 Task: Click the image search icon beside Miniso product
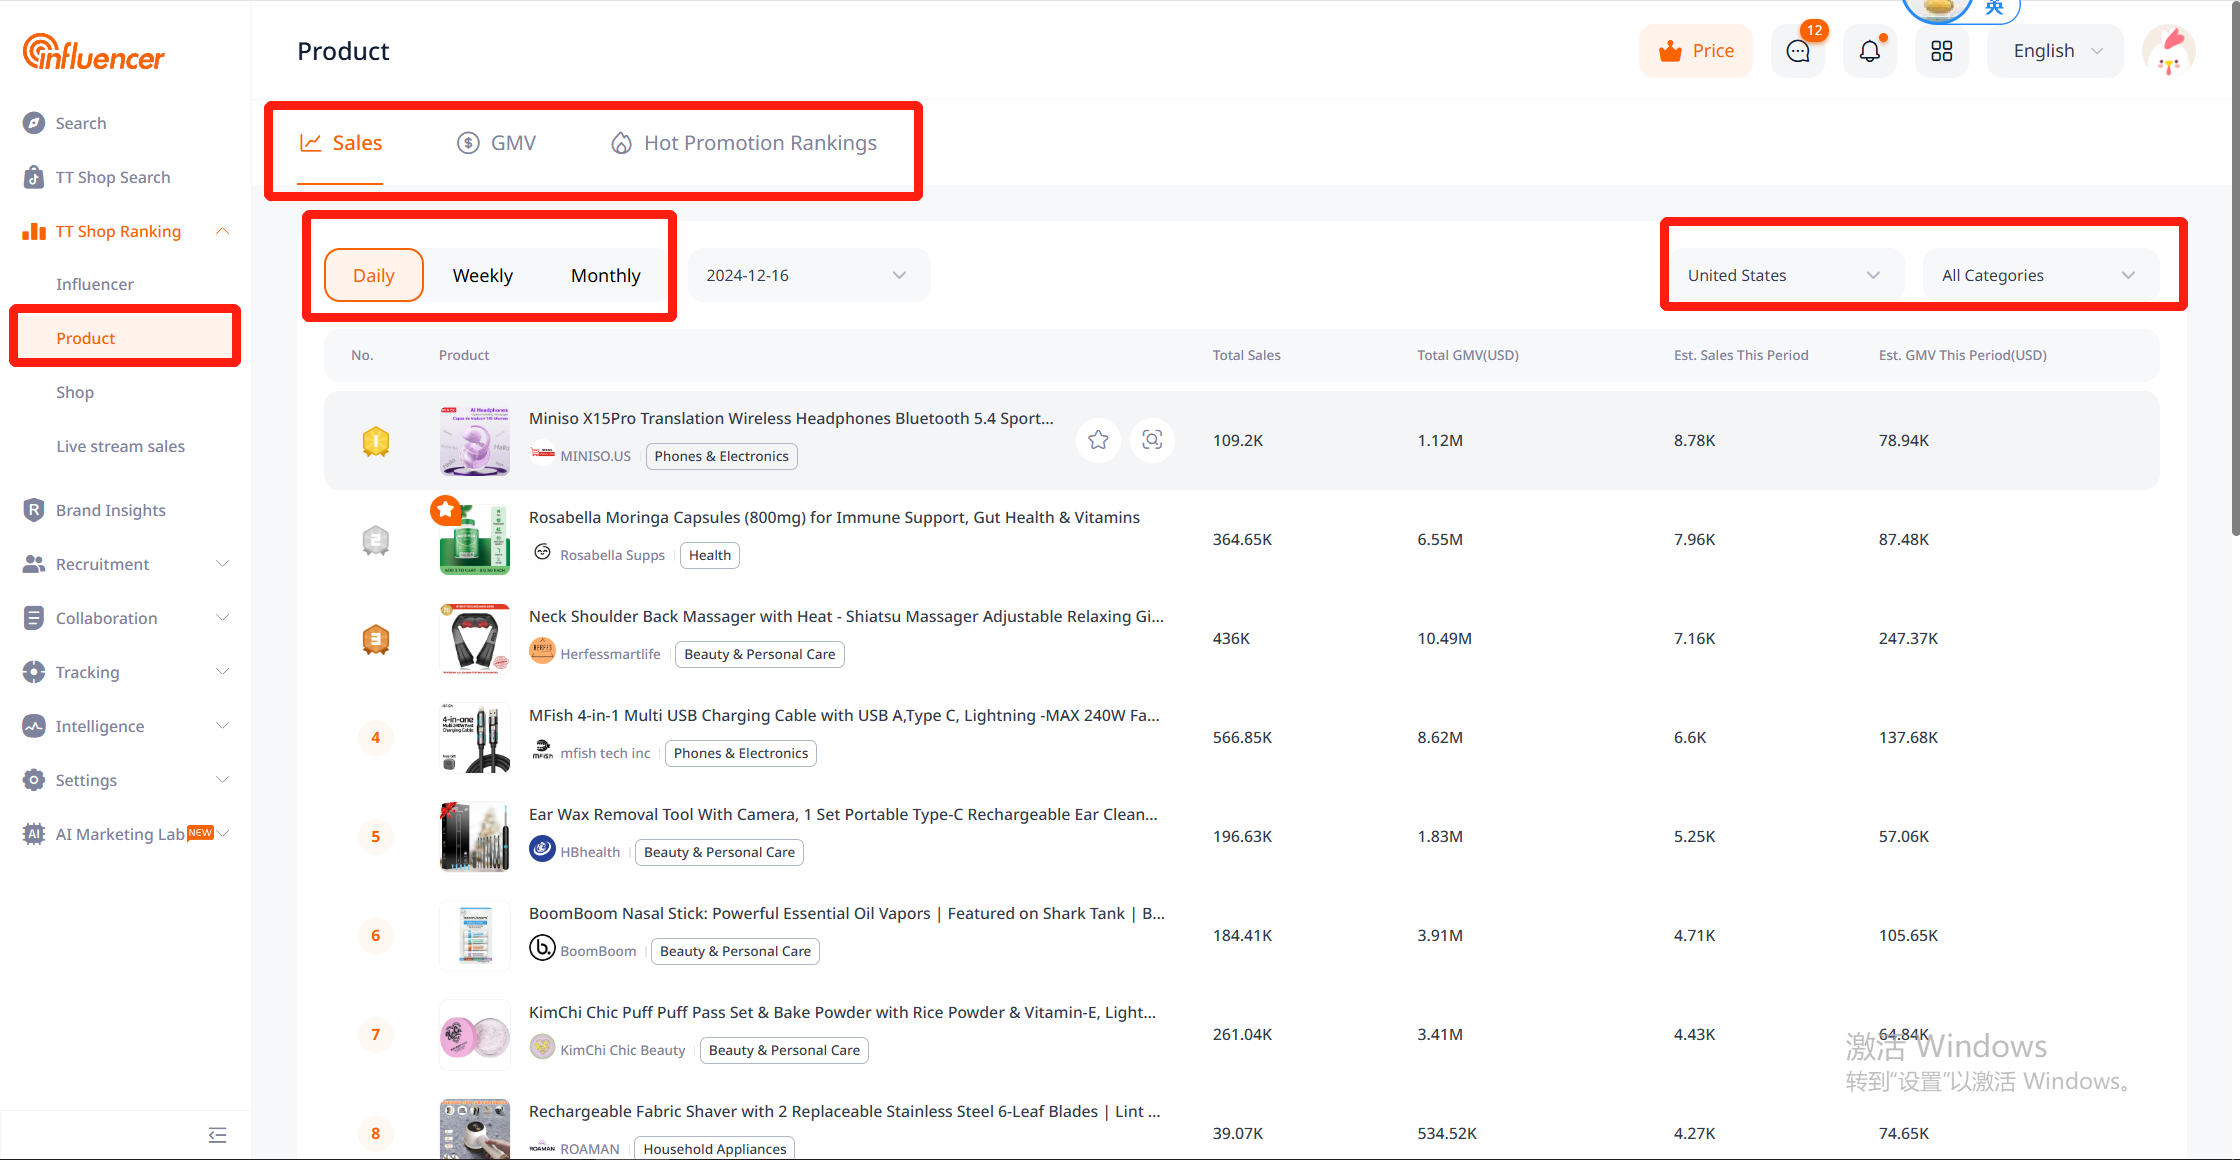[1152, 440]
